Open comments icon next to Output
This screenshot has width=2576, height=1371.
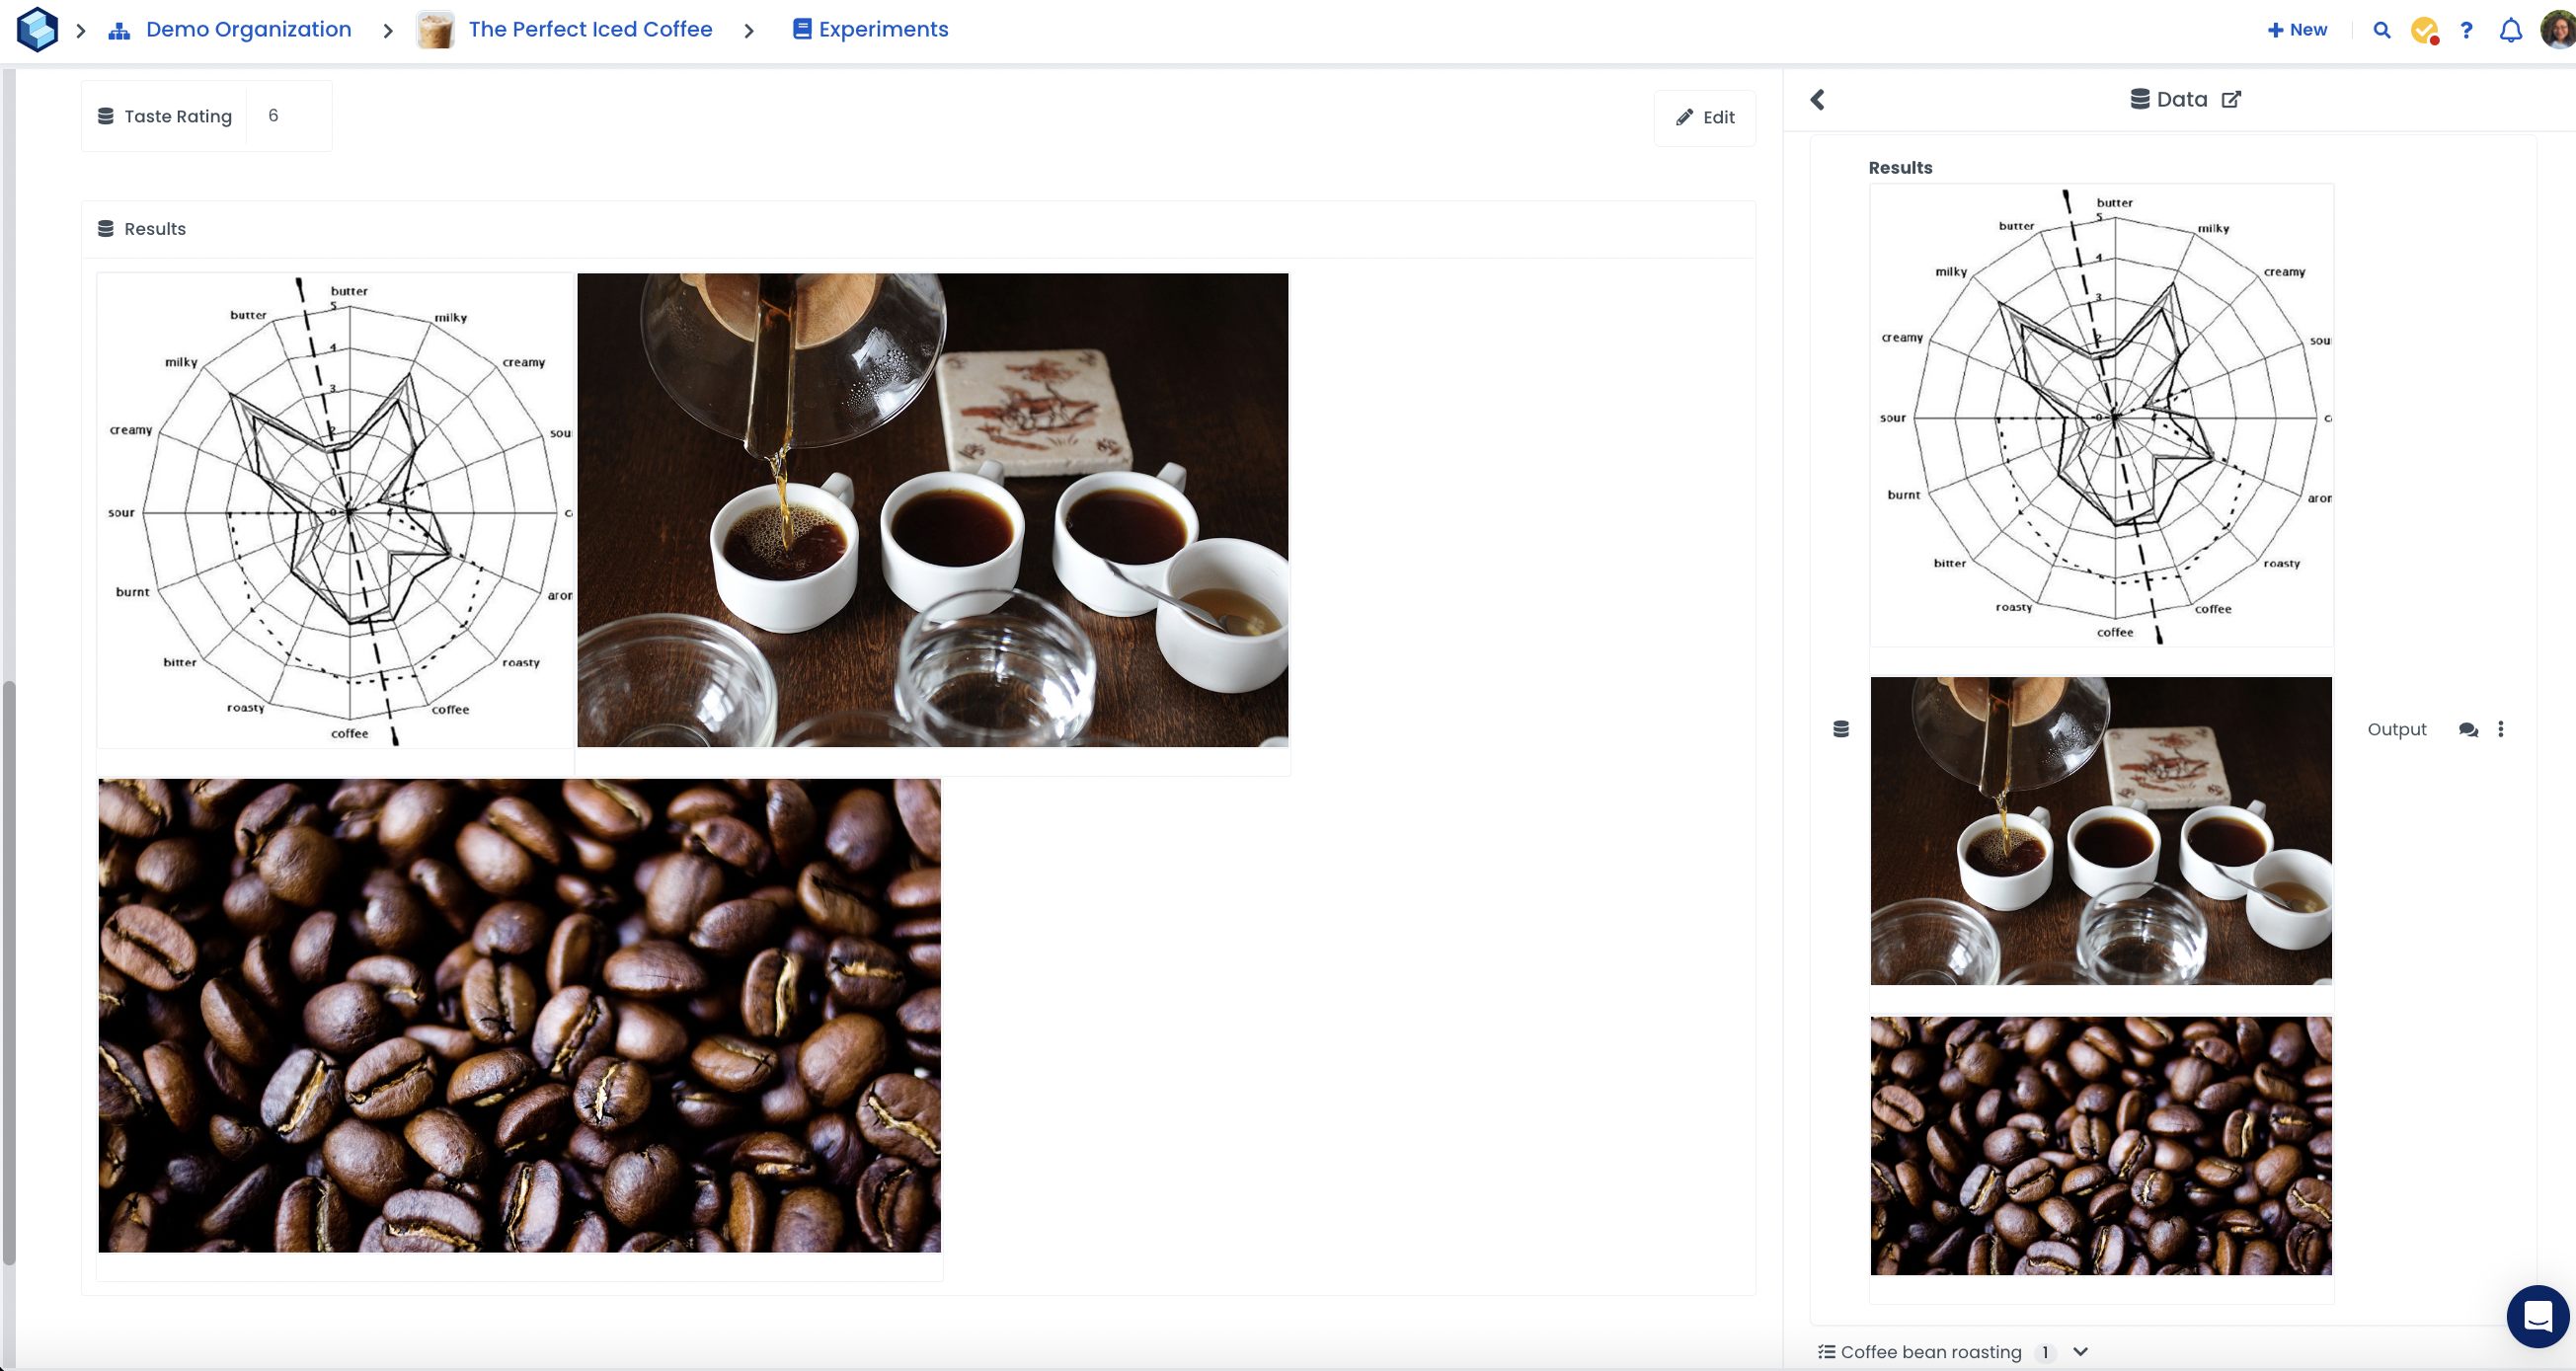pos(2467,730)
